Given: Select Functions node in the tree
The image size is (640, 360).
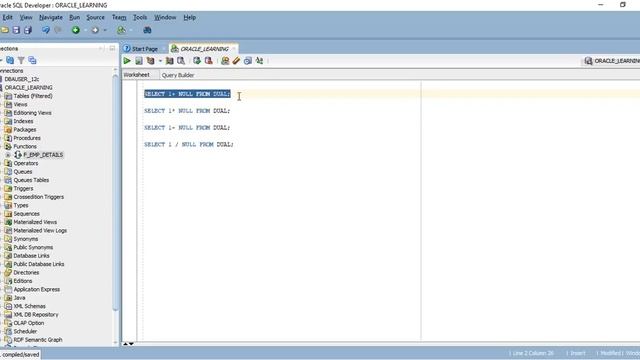Looking at the screenshot, I should 25,146.
